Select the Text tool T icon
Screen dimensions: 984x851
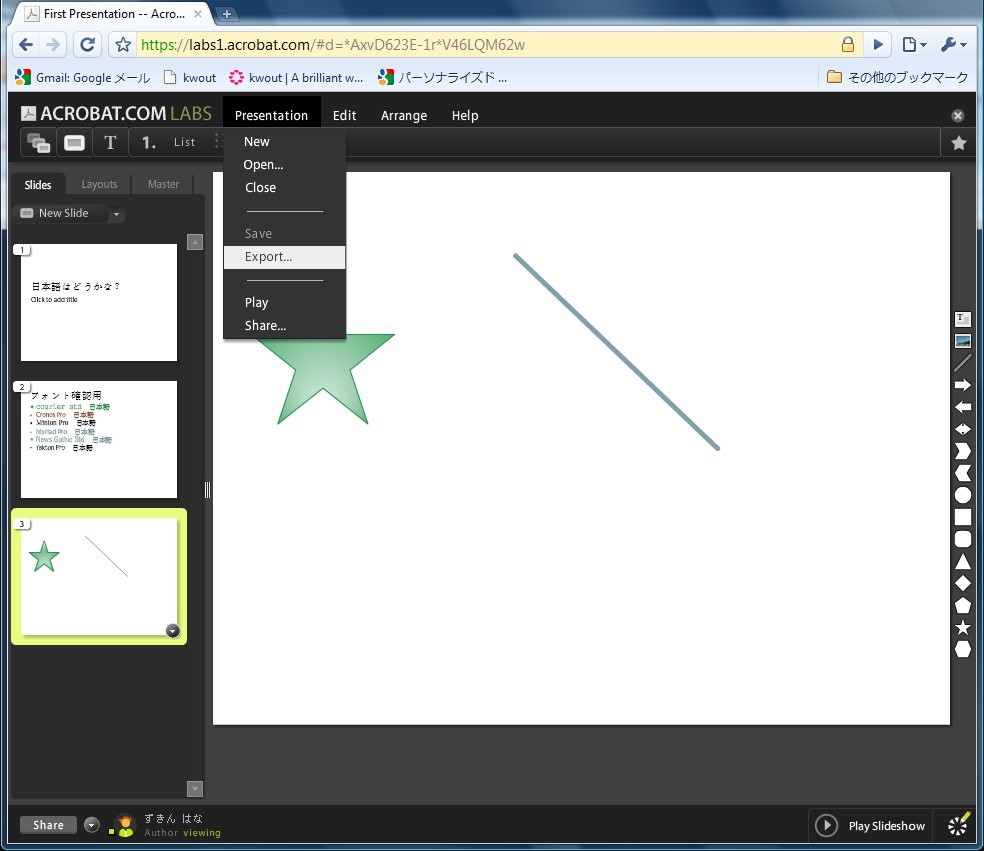pos(110,143)
